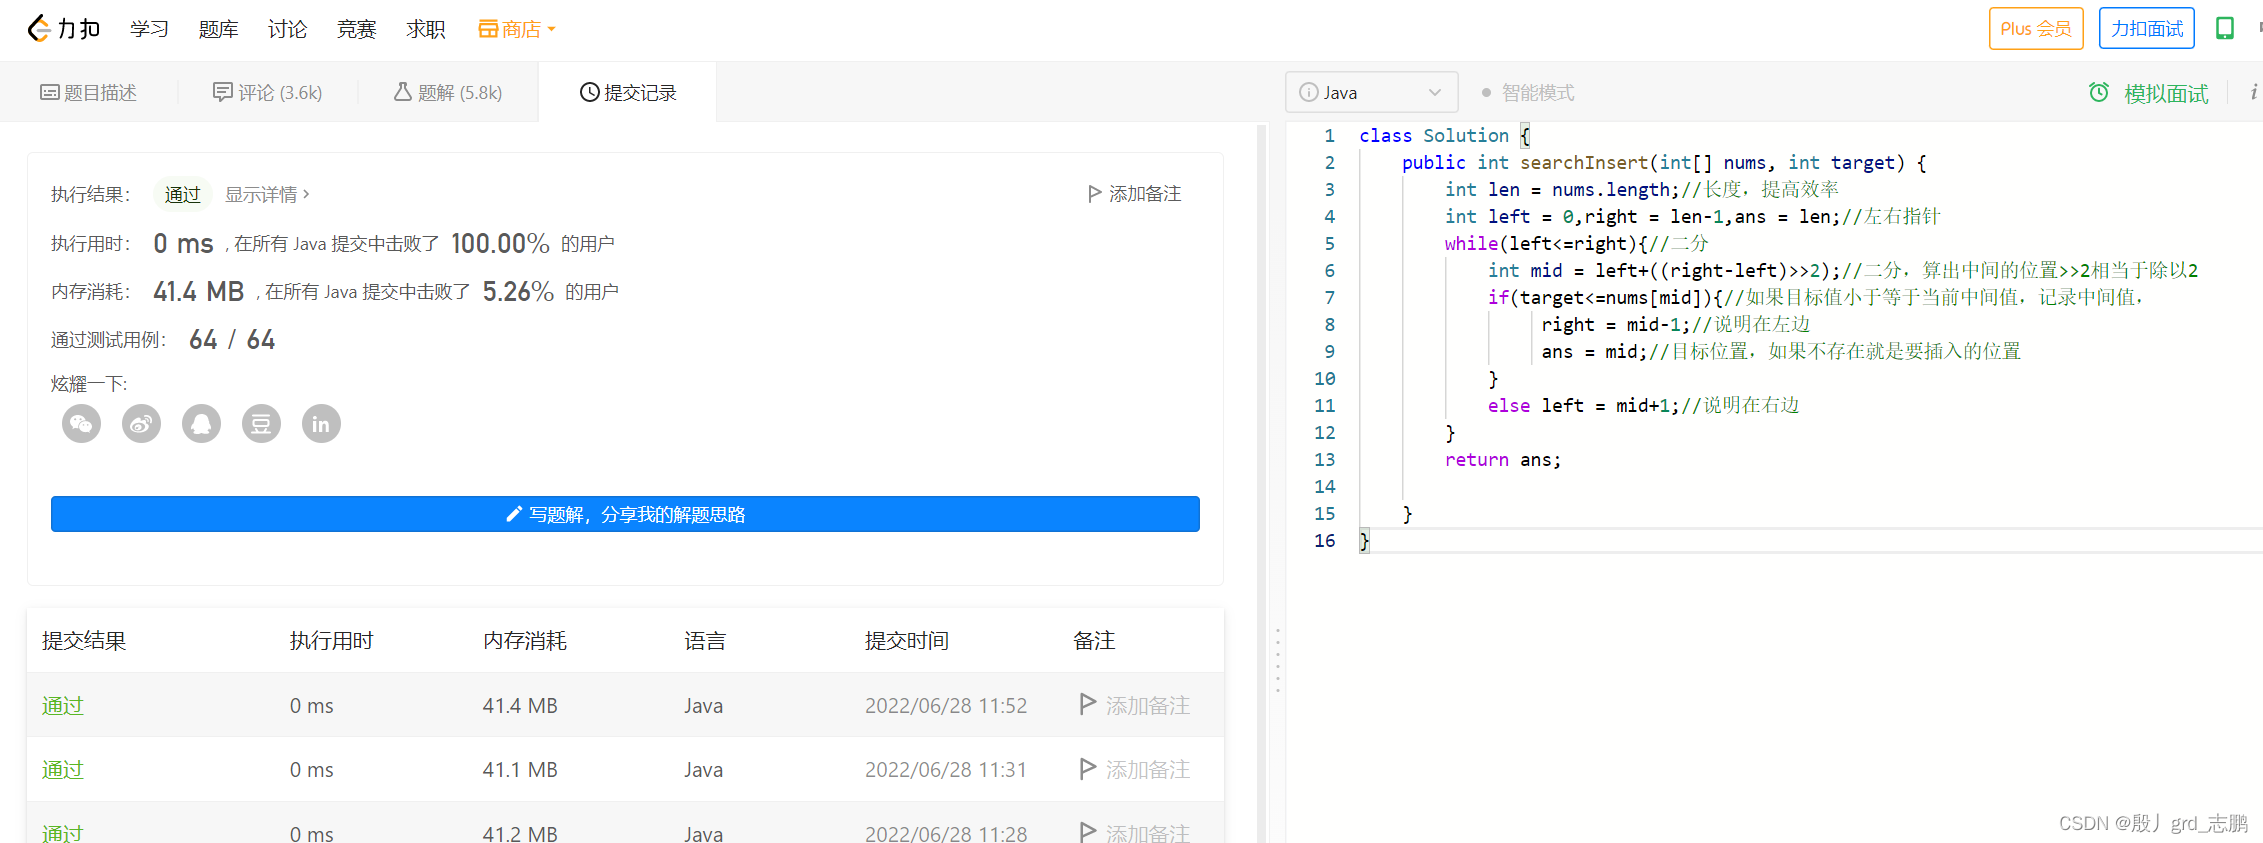The width and height of the screenshot is (2263, 843).
Task: Click line number 7 in editor
Action: coord(1329,297)
